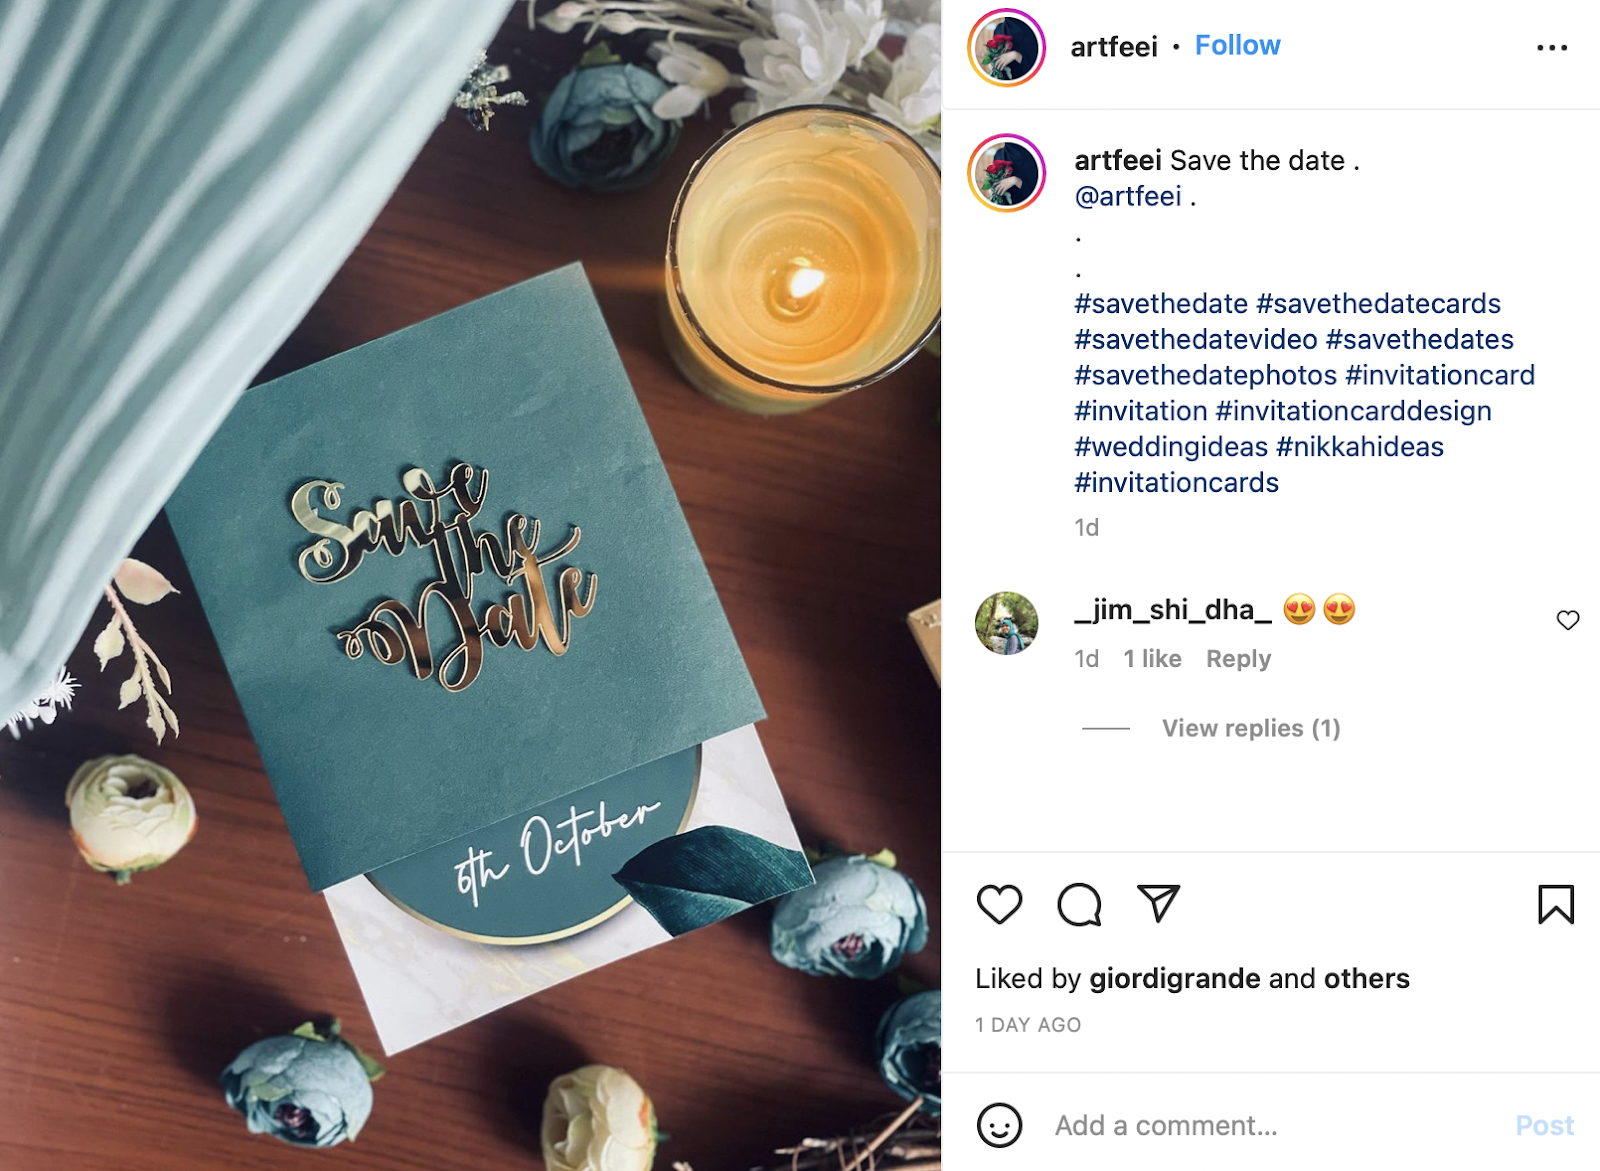This screenshot has width=1600, height=1171.
Task: Like the post with heart icon
Action: tap(999, 904)
